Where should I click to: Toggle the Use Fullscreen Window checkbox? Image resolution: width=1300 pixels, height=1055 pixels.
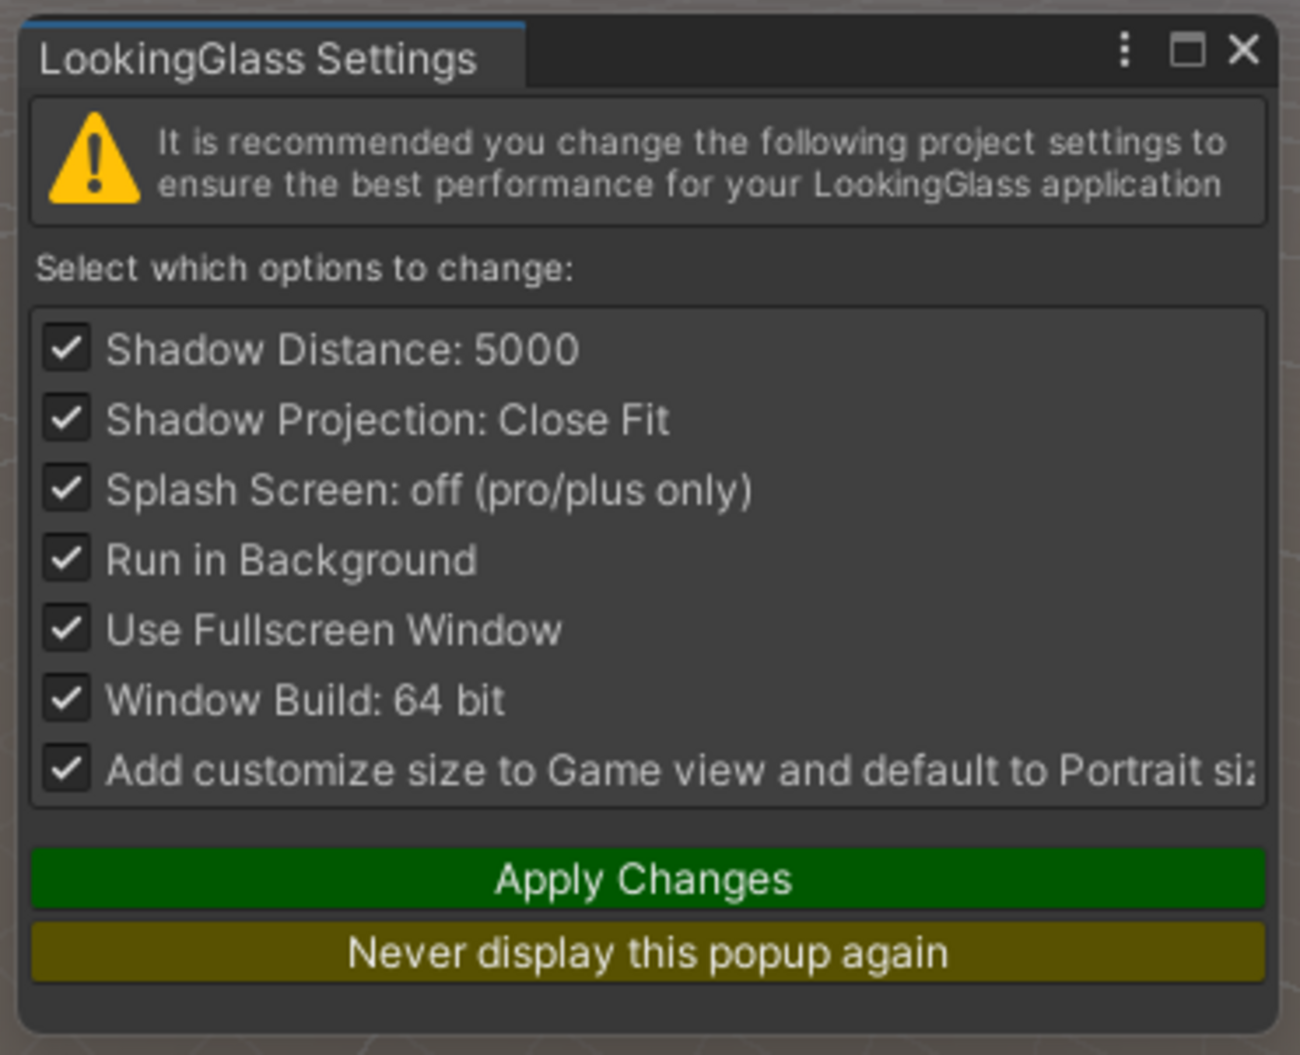[x=67, y=629]
